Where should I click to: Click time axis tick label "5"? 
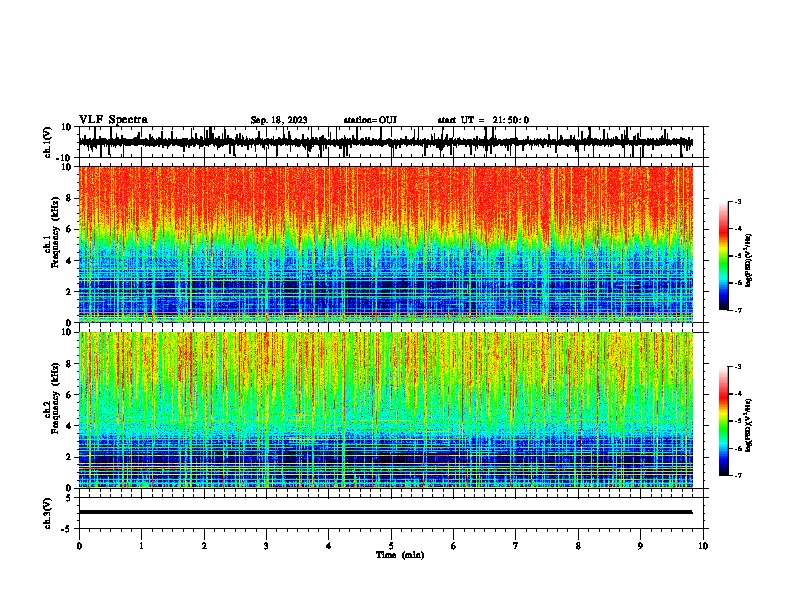coord(391,546)
